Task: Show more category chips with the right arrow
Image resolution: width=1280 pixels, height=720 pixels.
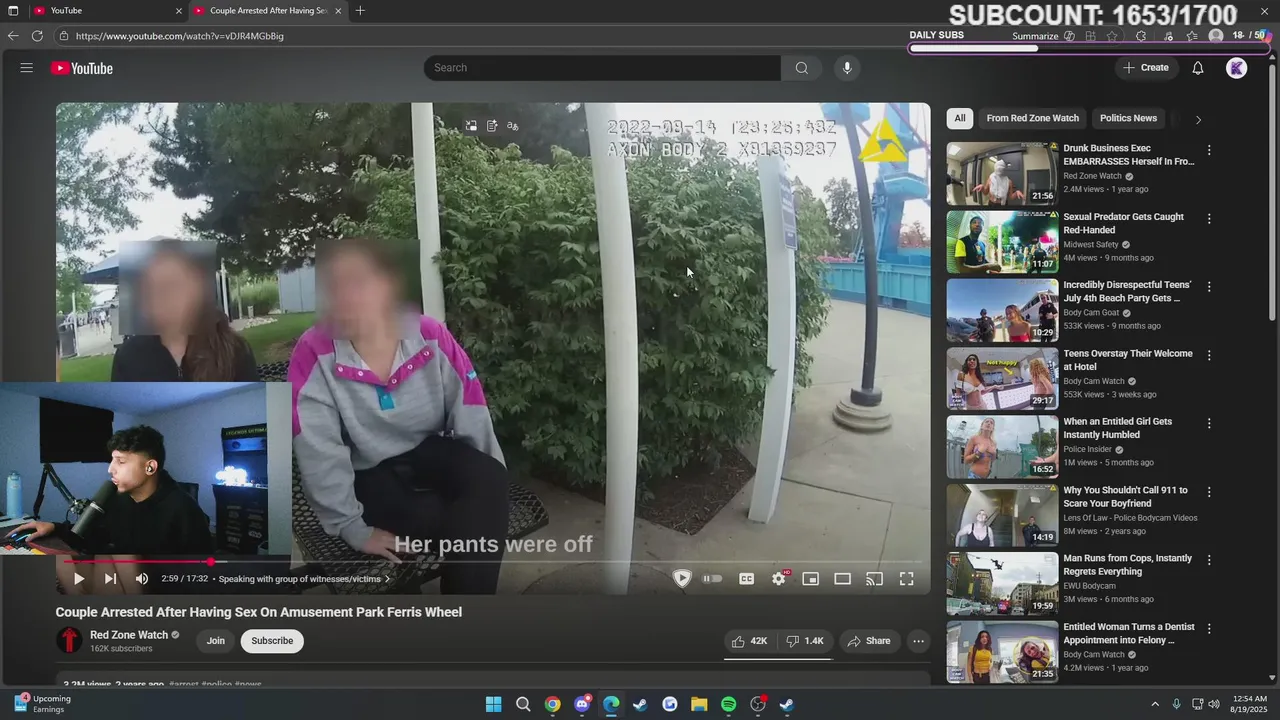Action: click(1198, 119)
